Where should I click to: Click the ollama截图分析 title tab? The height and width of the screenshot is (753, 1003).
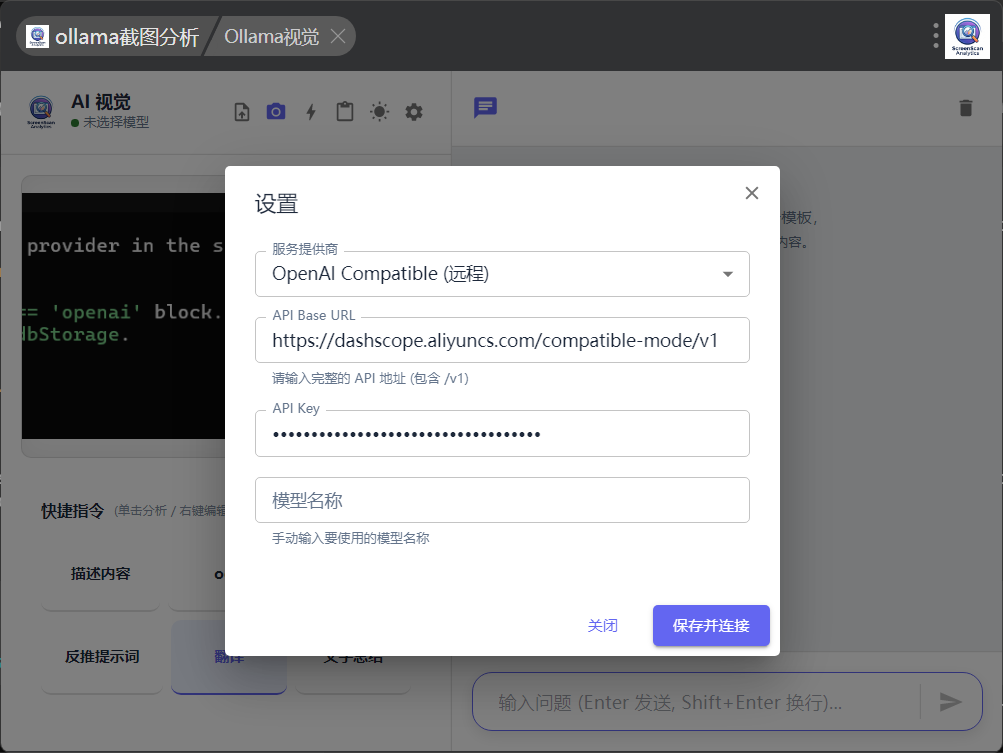point(113,36)
